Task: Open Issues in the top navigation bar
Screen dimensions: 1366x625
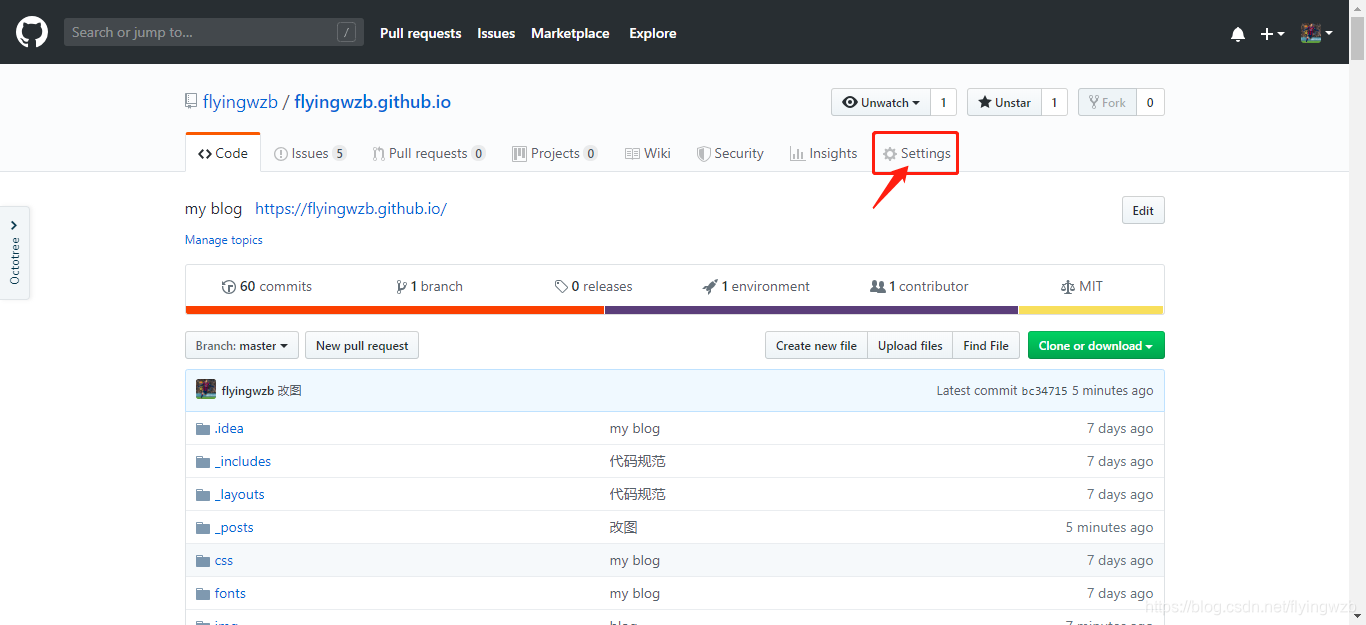Action: tap(496, 33)
